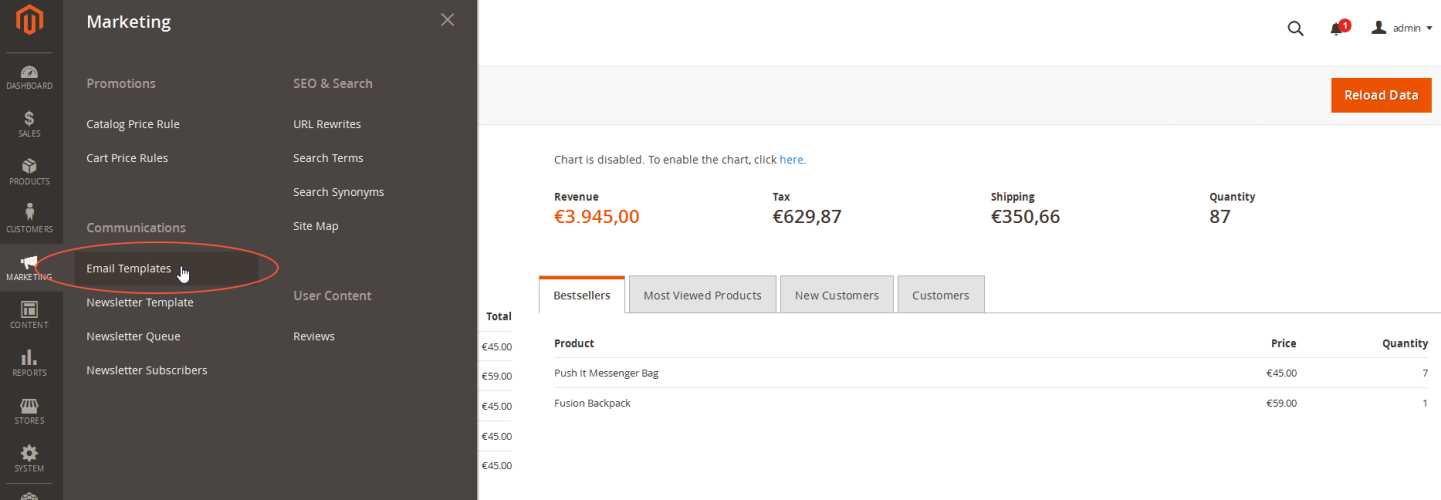Open the Dashboard sidebar icon

tap(30, 77)
